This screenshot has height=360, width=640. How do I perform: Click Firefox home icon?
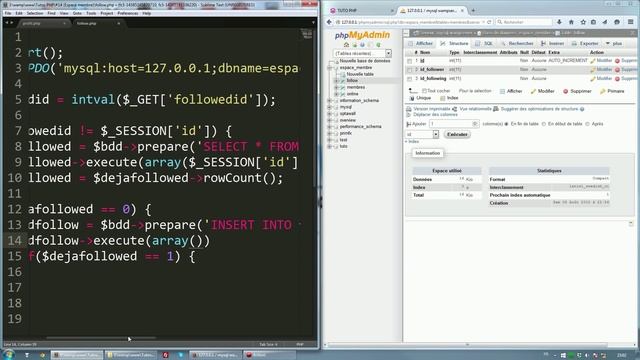click(x=571, y=22)
